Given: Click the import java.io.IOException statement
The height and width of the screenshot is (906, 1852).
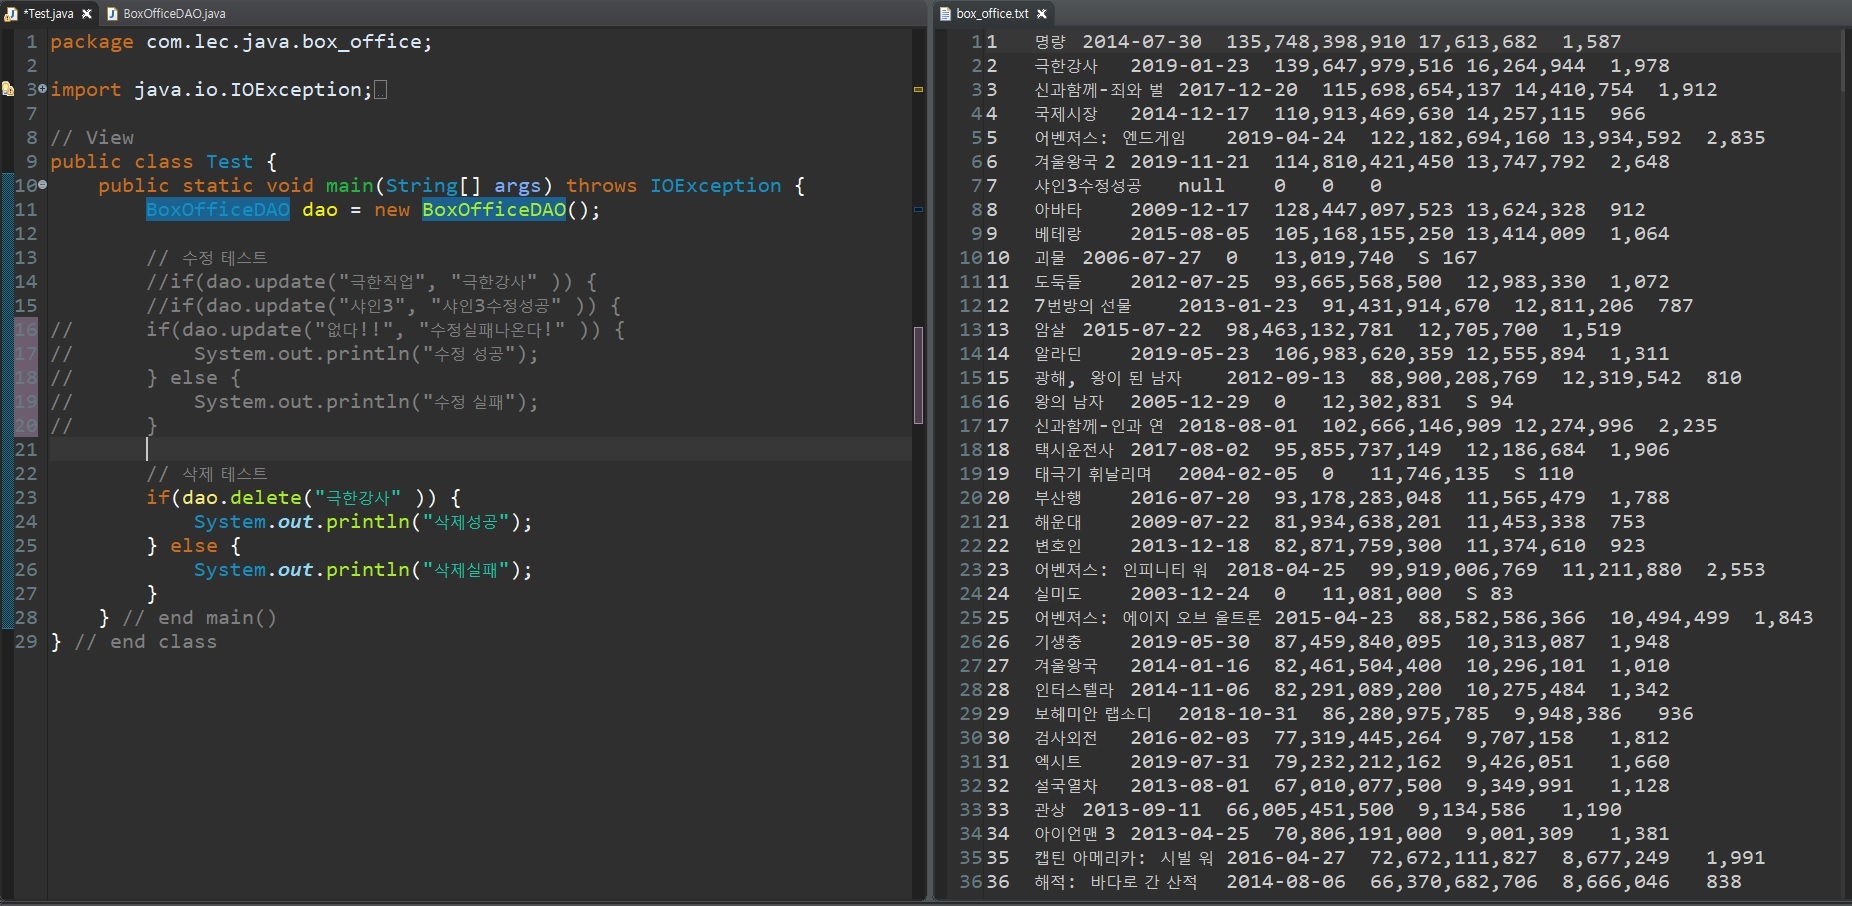Looking at the screenshot, I should click(x=211, y=89).
